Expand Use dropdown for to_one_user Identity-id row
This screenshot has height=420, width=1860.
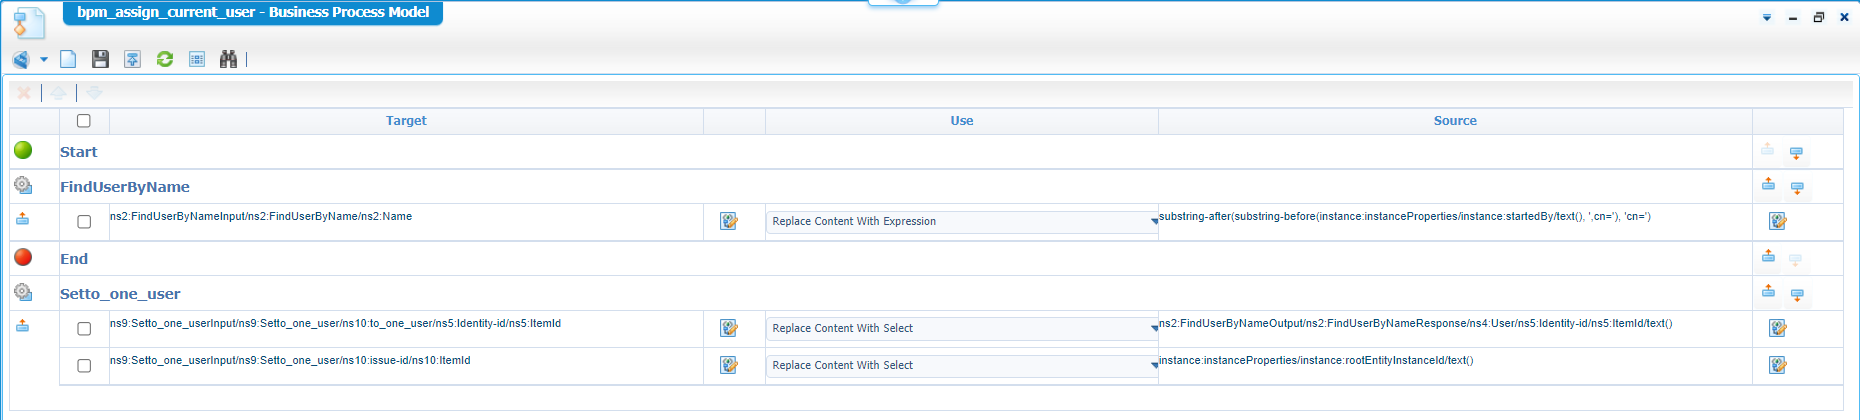[x=1154, y=329]
